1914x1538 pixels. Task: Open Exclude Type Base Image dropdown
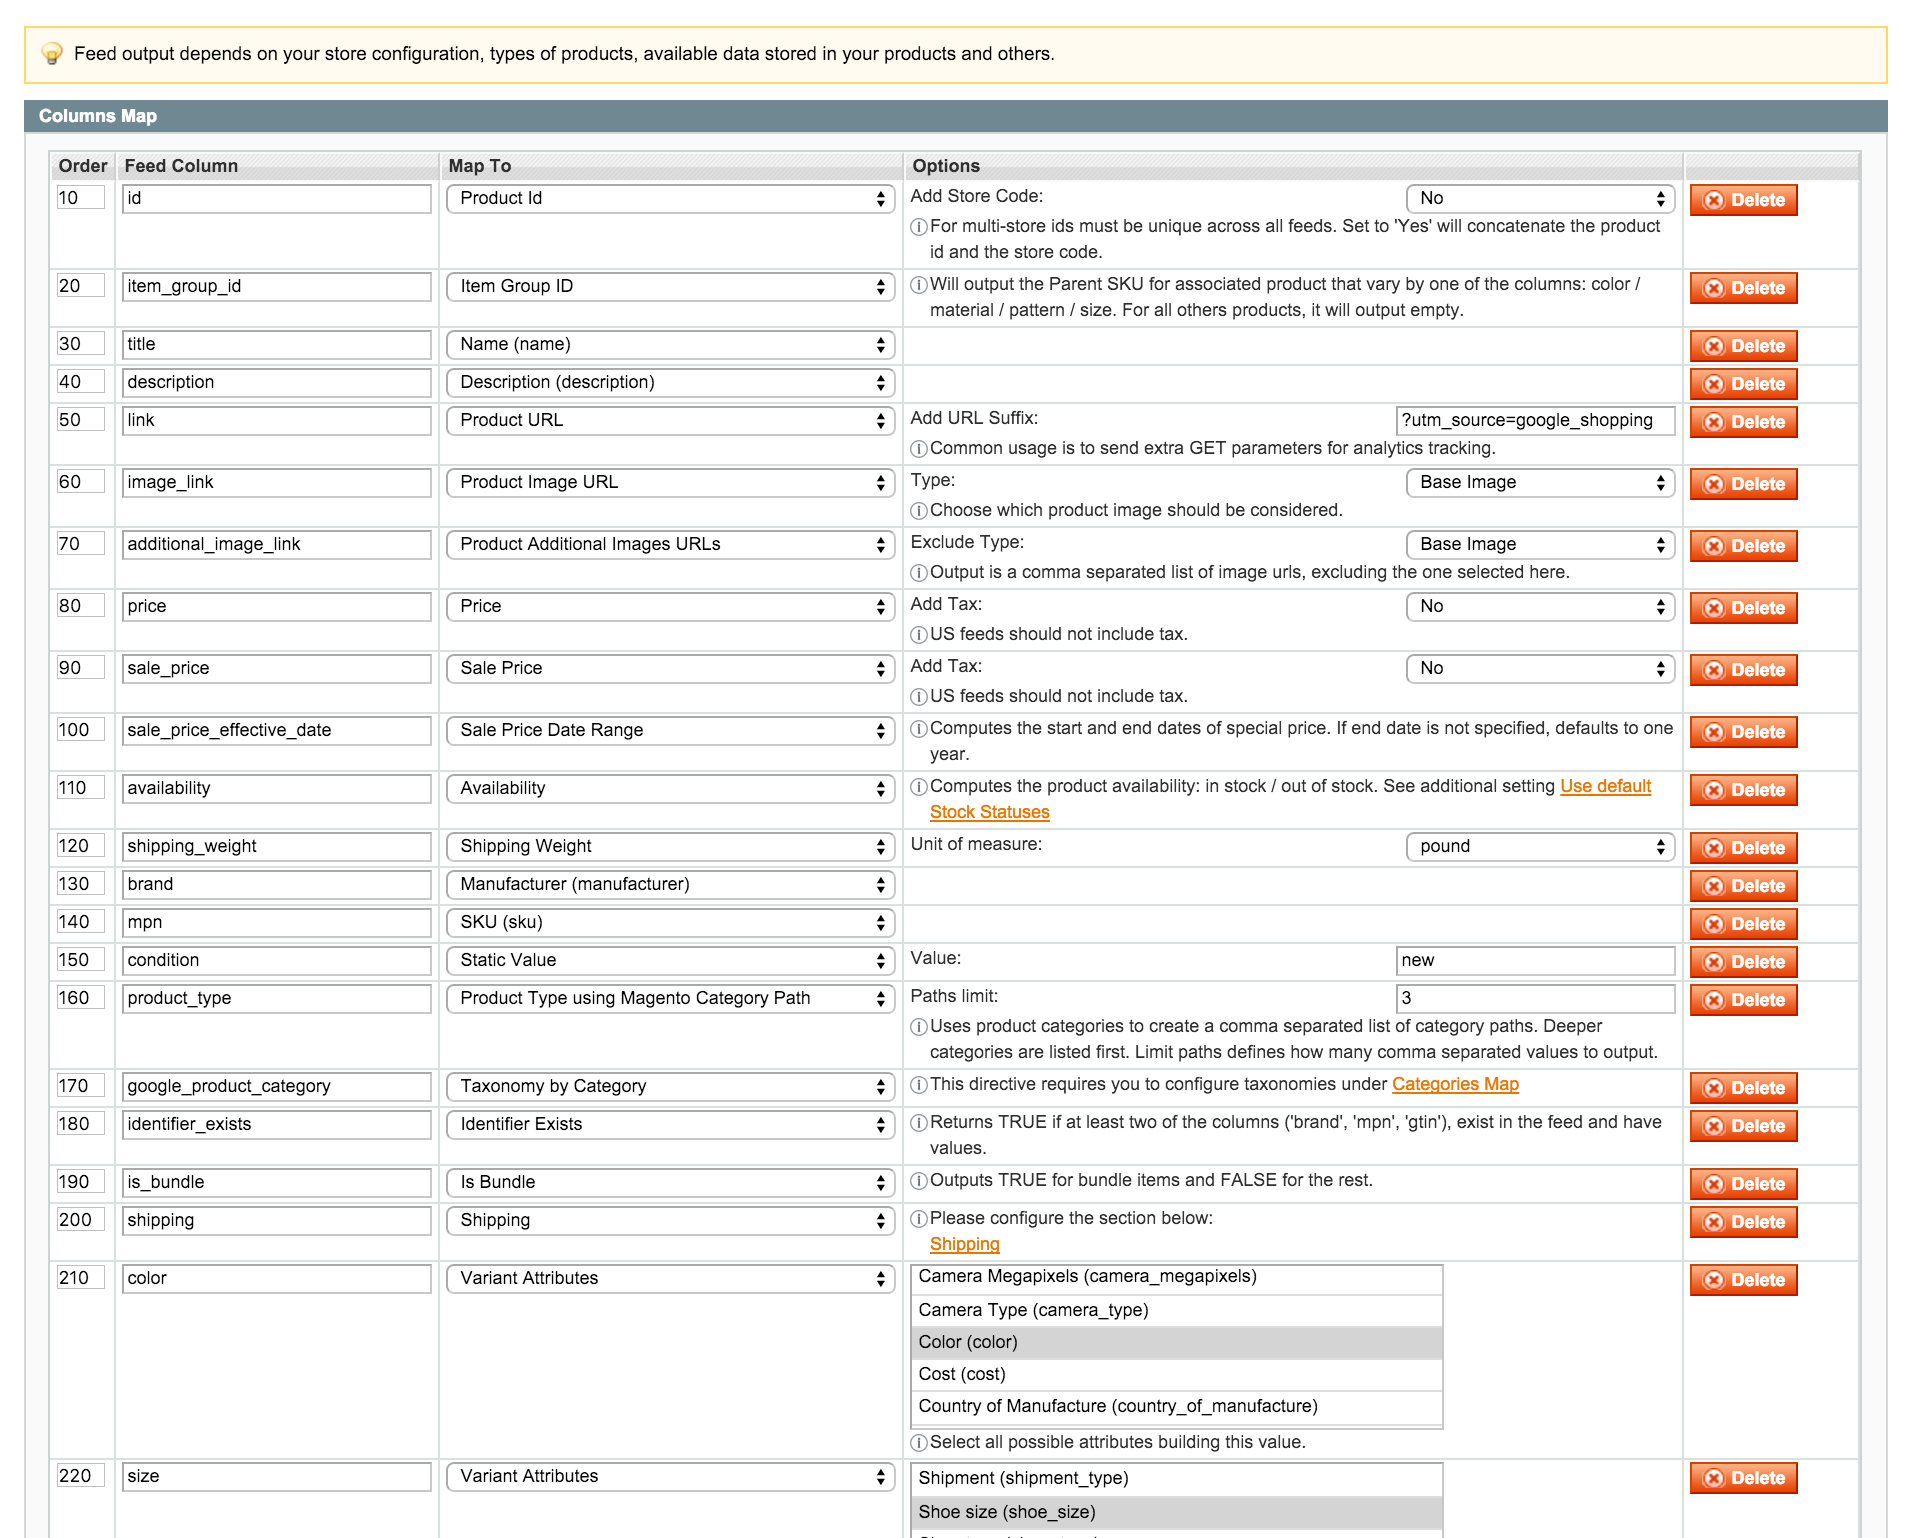[x=1540, y=544]
